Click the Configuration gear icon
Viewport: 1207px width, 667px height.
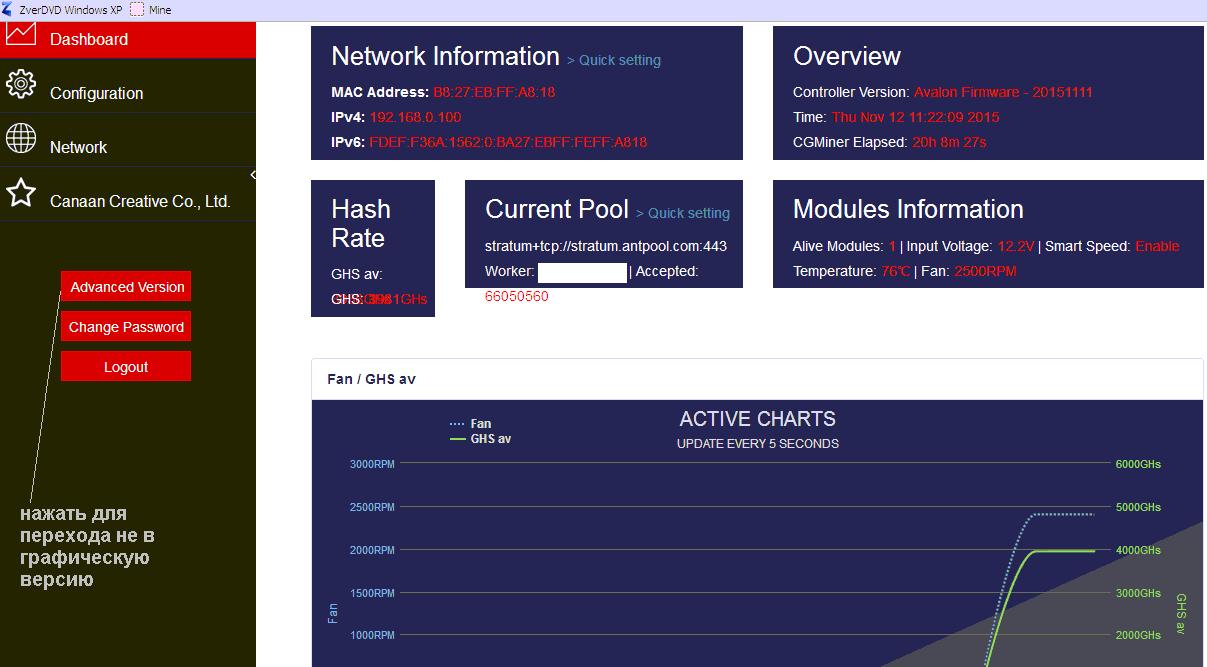[x=21, y=84]
